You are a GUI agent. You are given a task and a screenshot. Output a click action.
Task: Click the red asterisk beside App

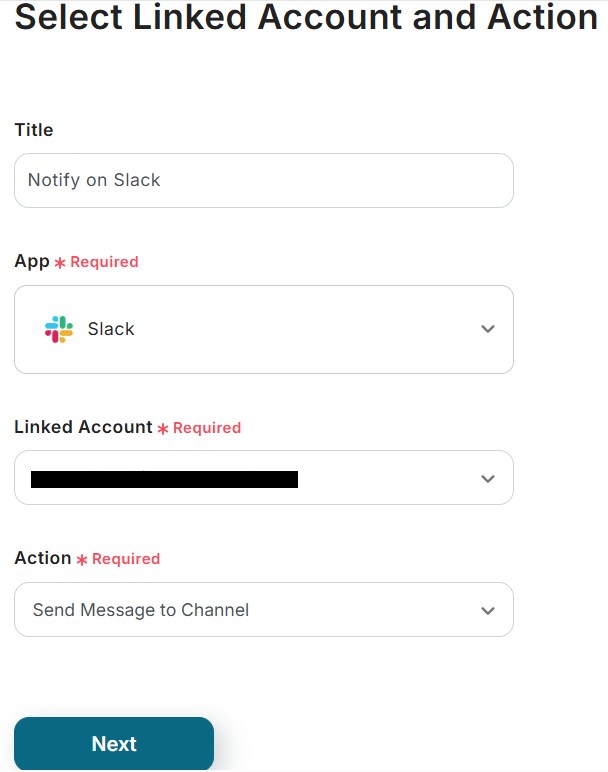[60, 262]
